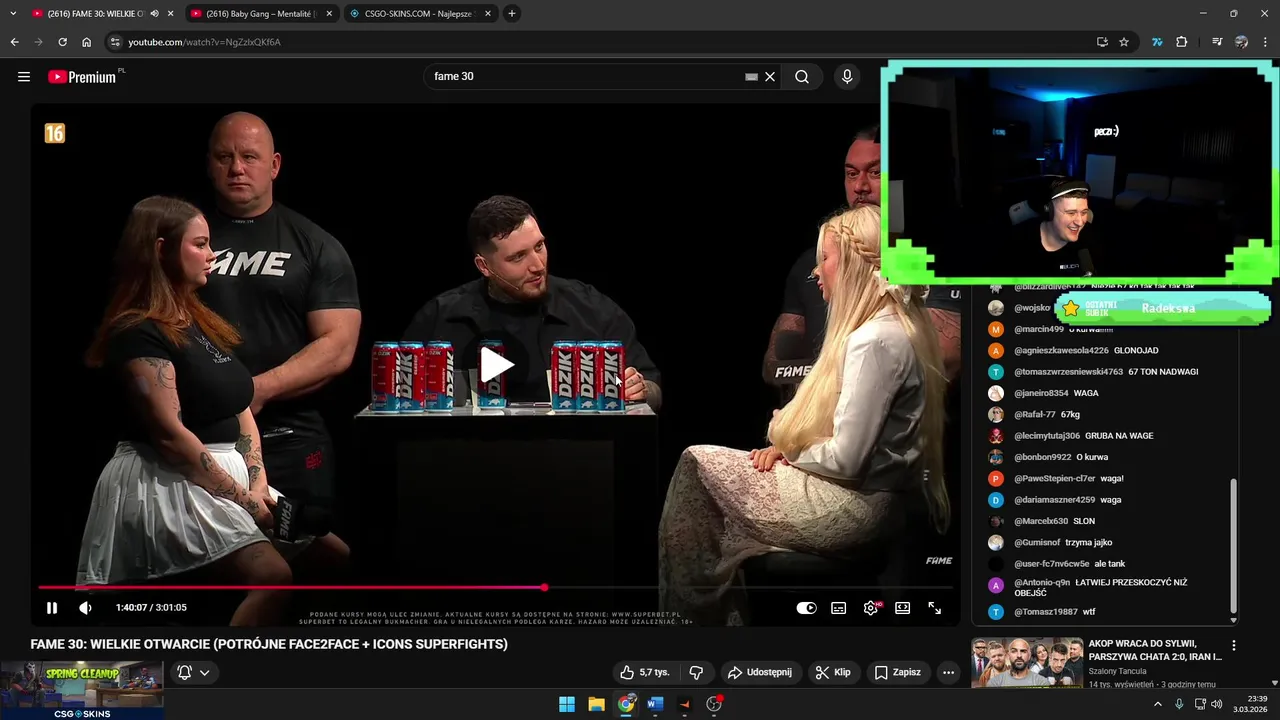Open media controls in Chrome toolbar

point(1217,42)
